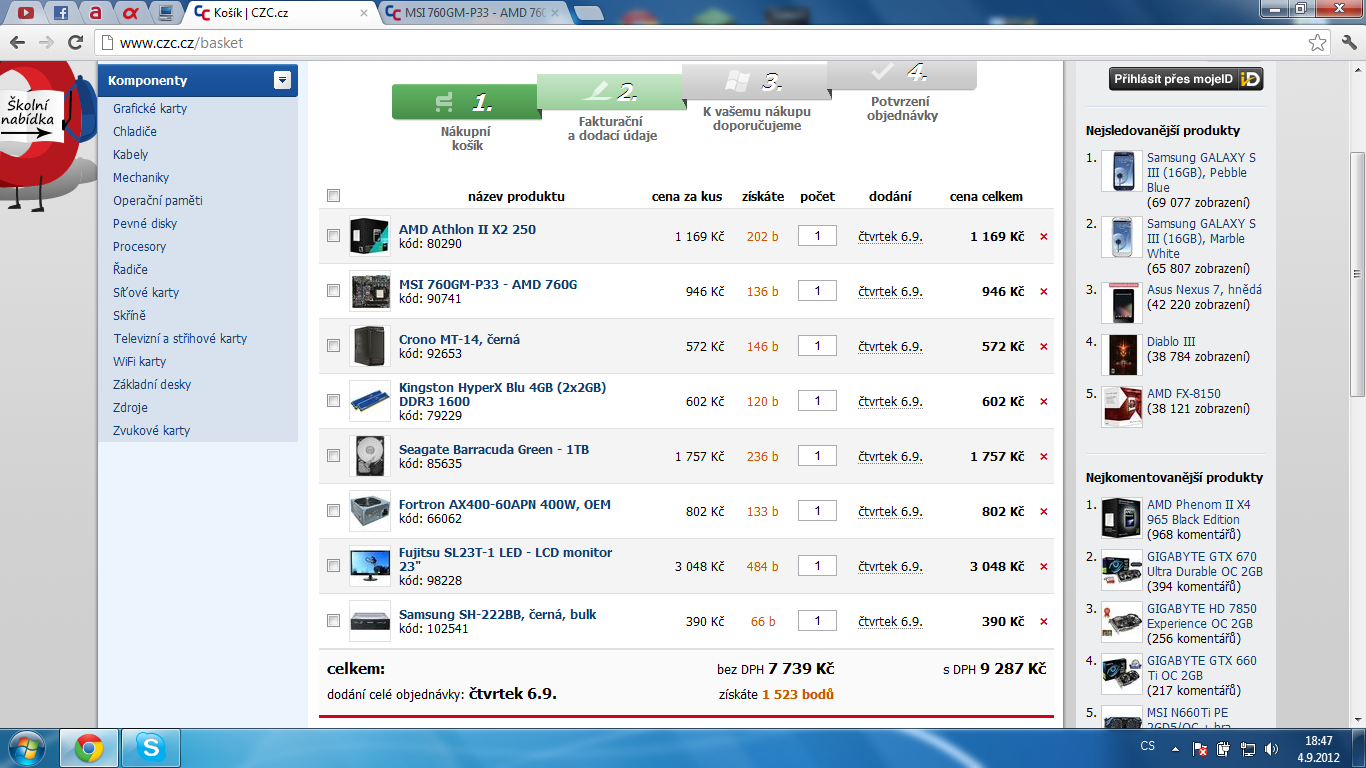Open Skype from the taskbar

click(x=151, y=747)
